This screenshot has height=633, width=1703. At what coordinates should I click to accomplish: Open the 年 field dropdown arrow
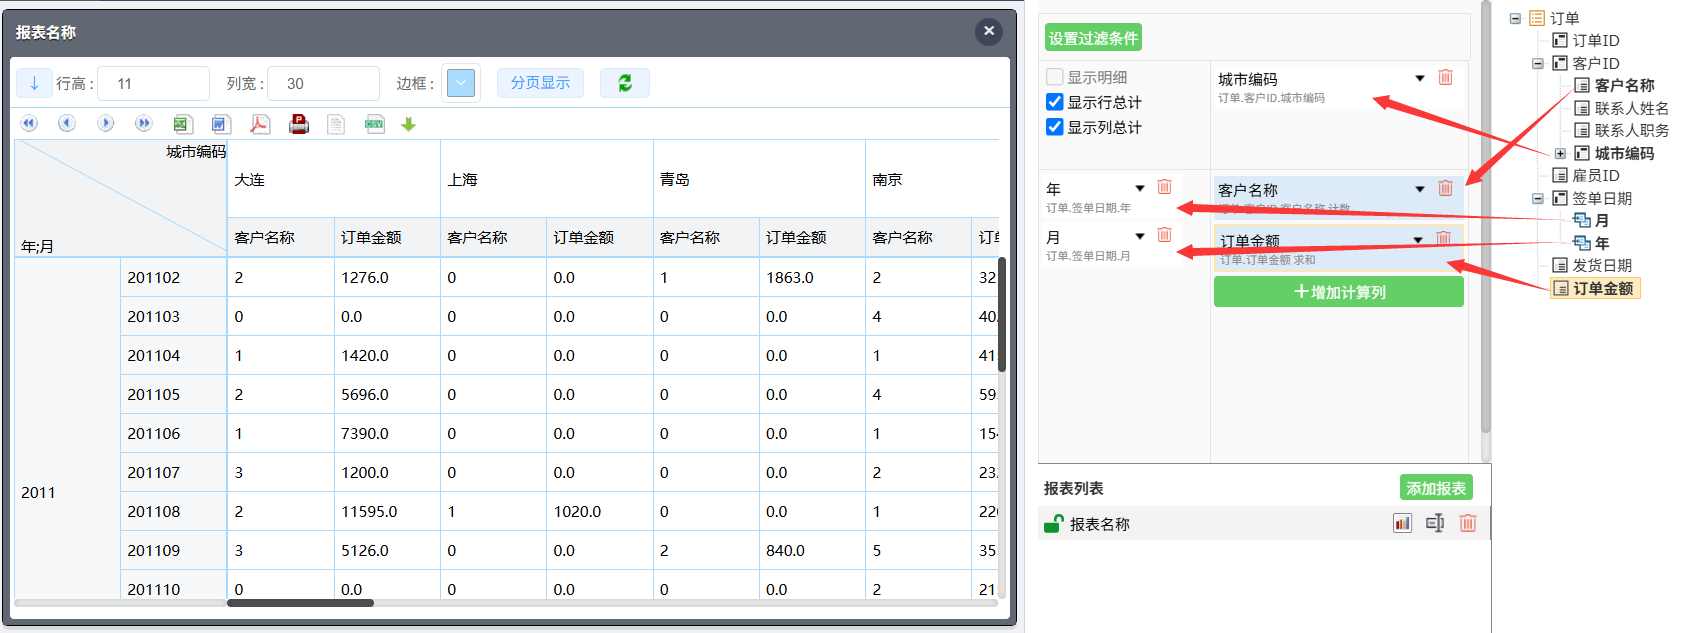tap(1139, 188)
